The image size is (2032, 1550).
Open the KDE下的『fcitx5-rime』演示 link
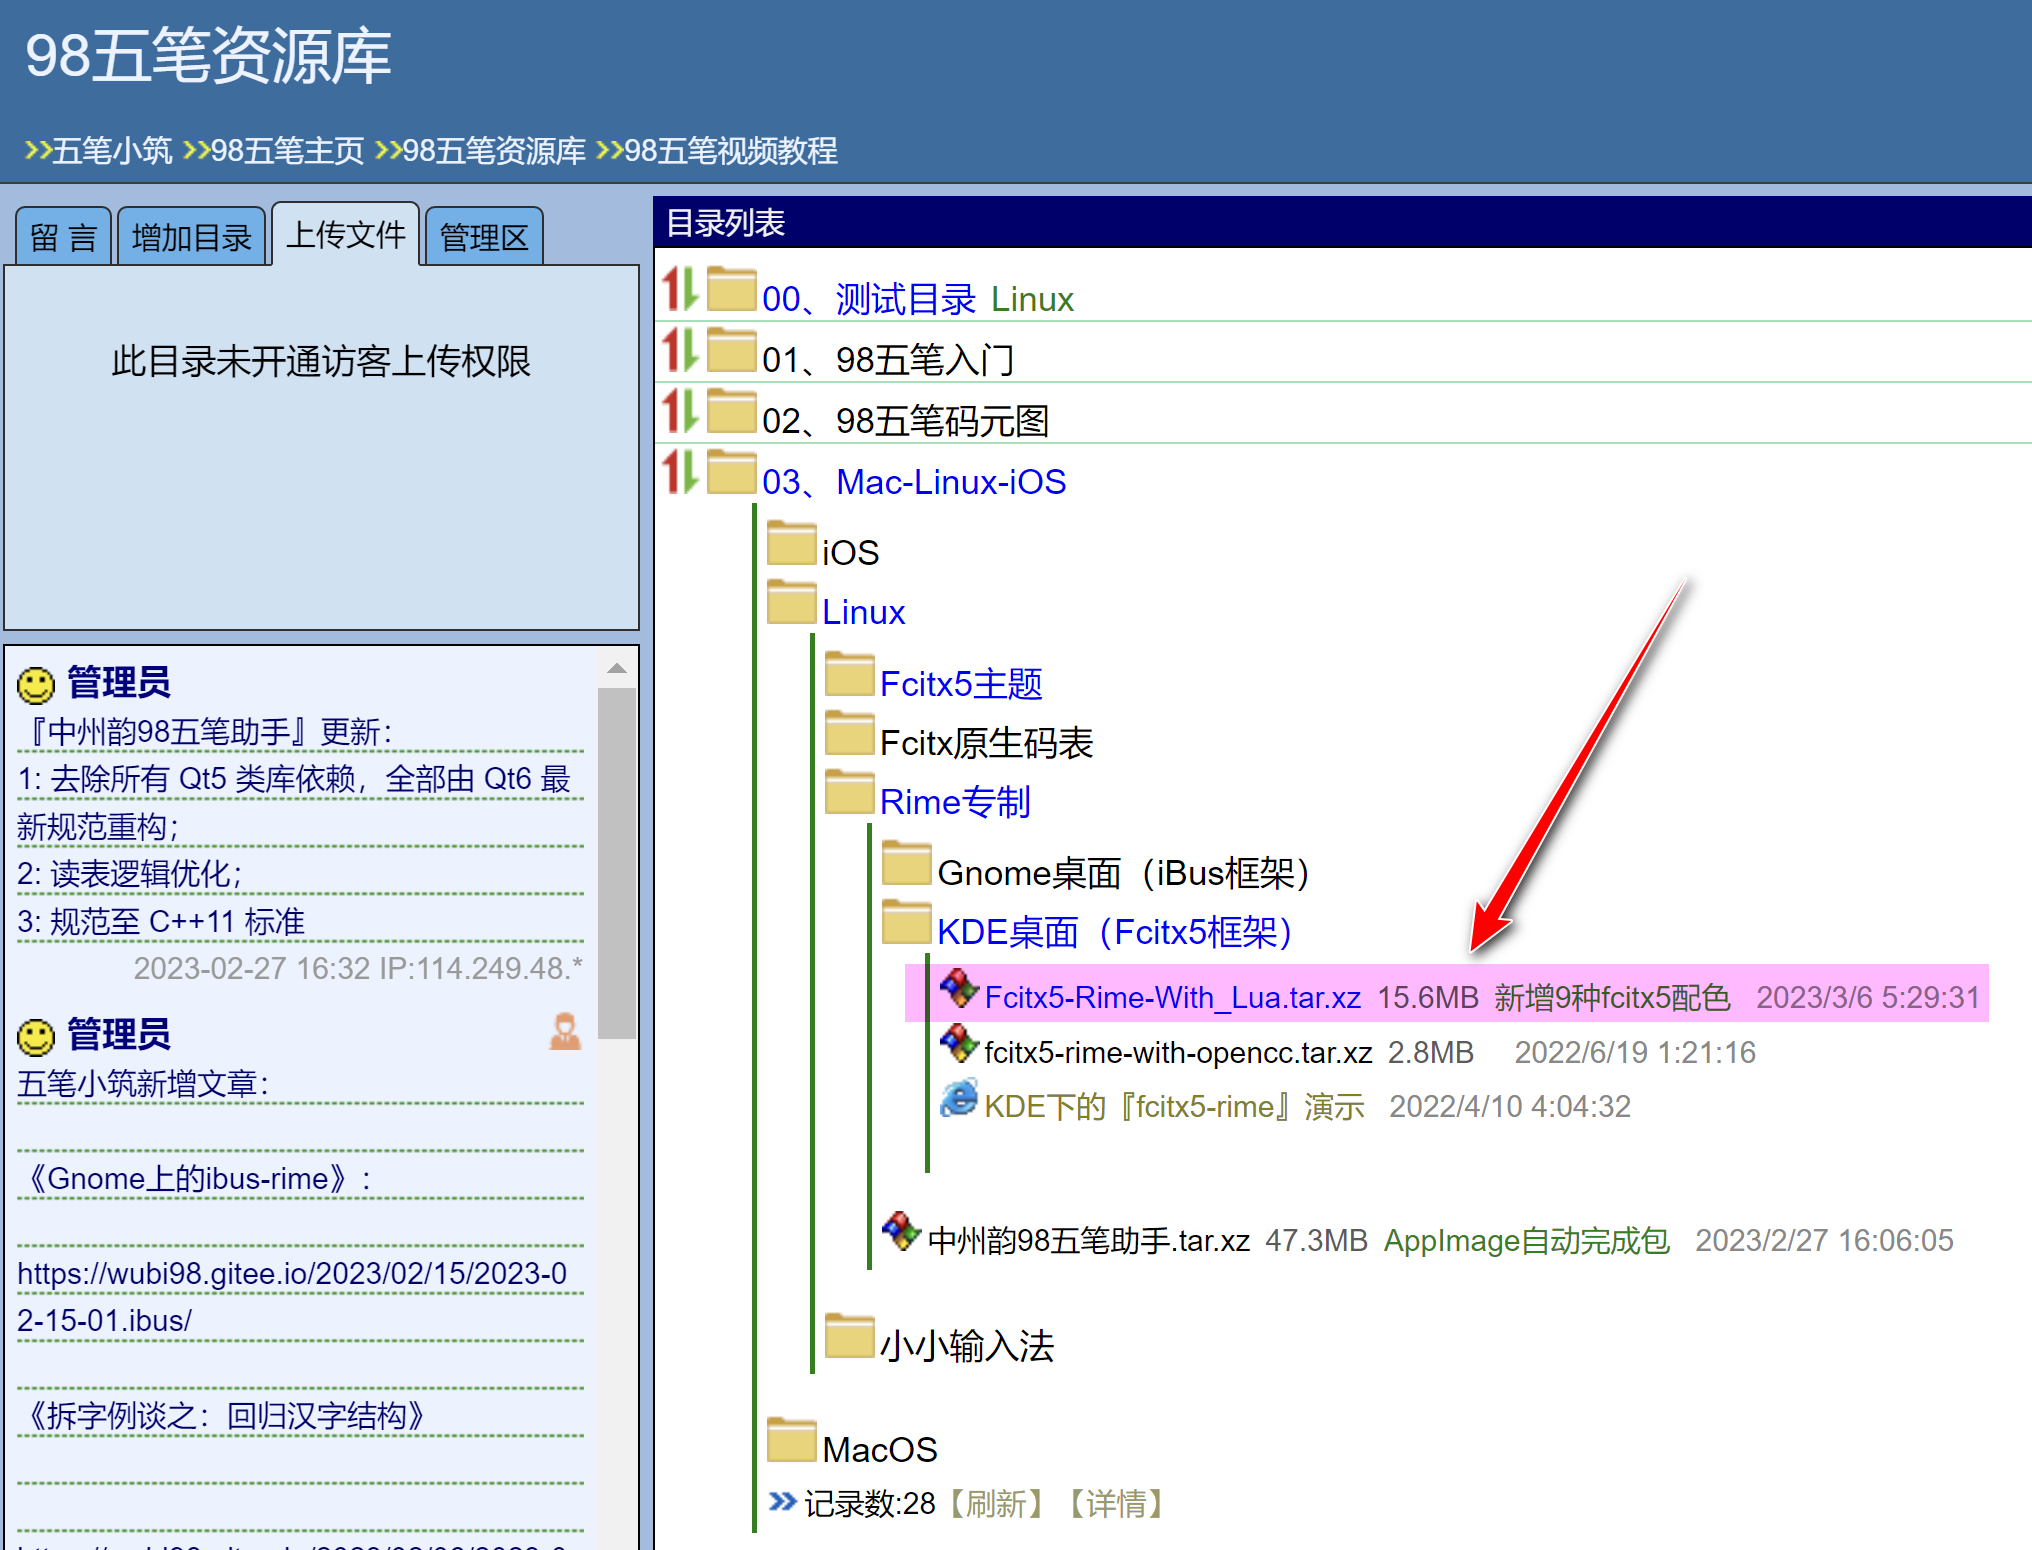pos(1174,1107)
